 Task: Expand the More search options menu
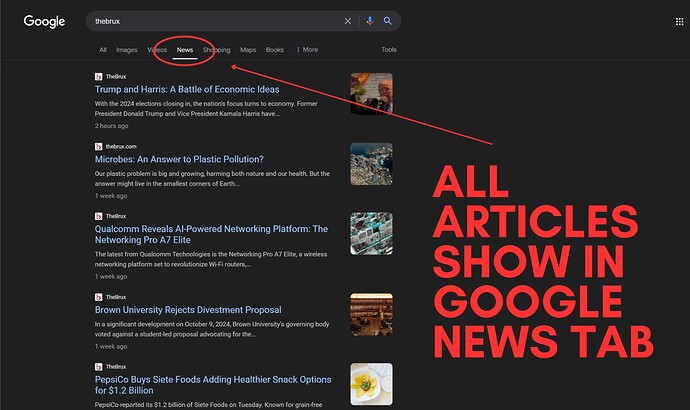click(x=307, y=50)
